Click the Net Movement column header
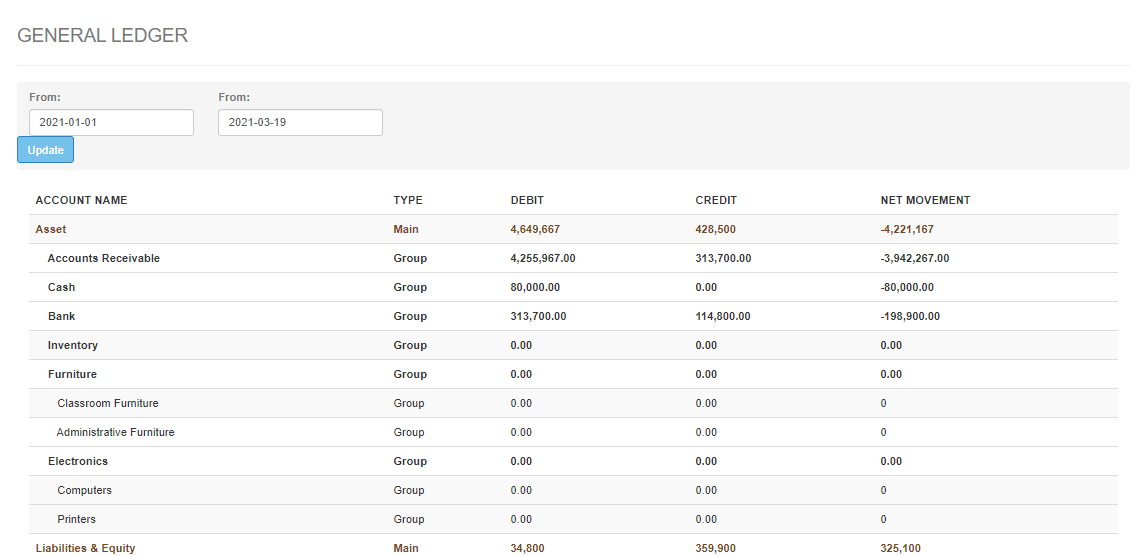Image resolution: width=1139 pixels, height=556 pixels. (925, 200)
